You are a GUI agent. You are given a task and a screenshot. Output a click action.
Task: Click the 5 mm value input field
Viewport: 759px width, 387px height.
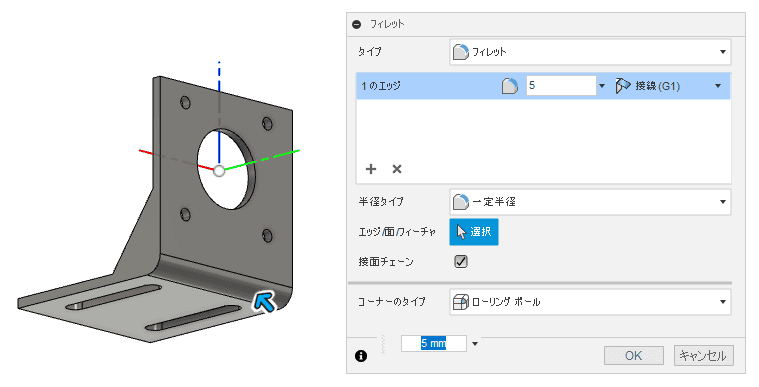(x=434, y=343)
